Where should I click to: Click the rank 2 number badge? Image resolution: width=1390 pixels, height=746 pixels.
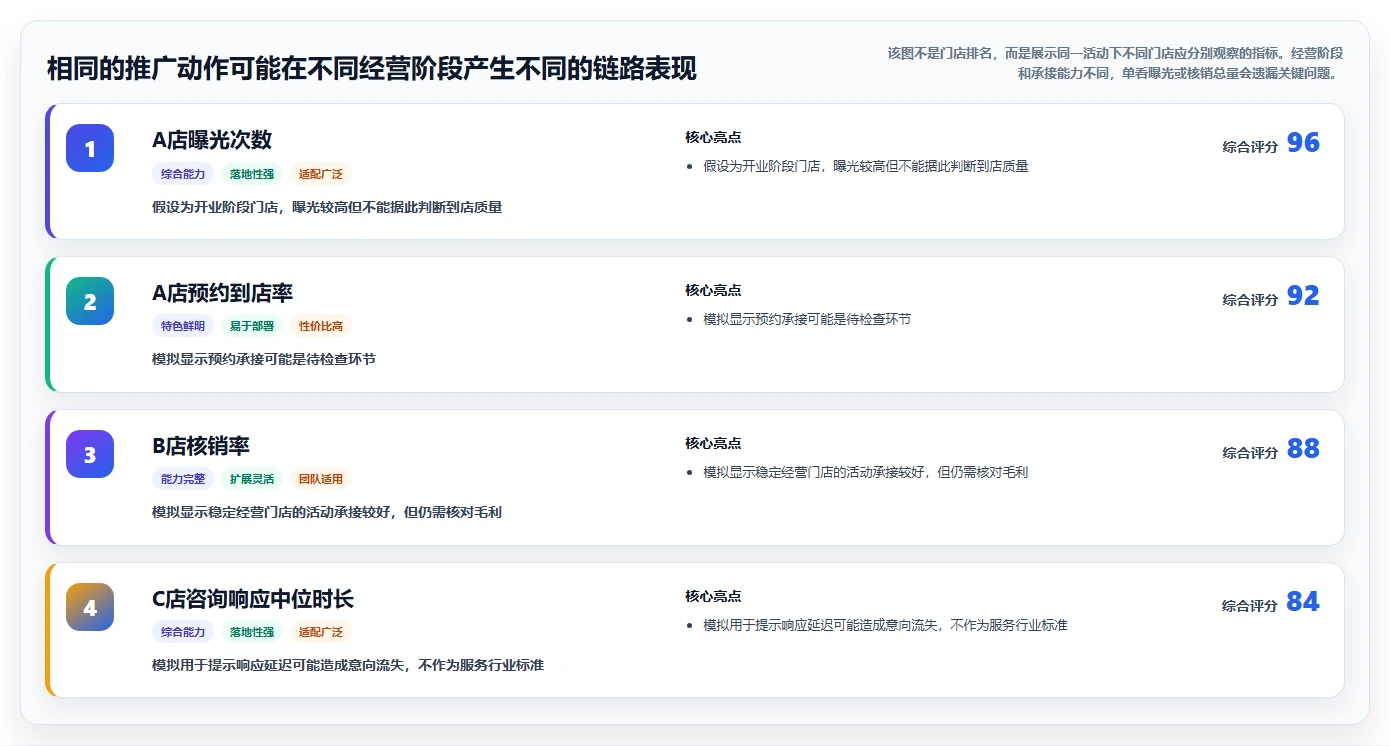(90, 301)
